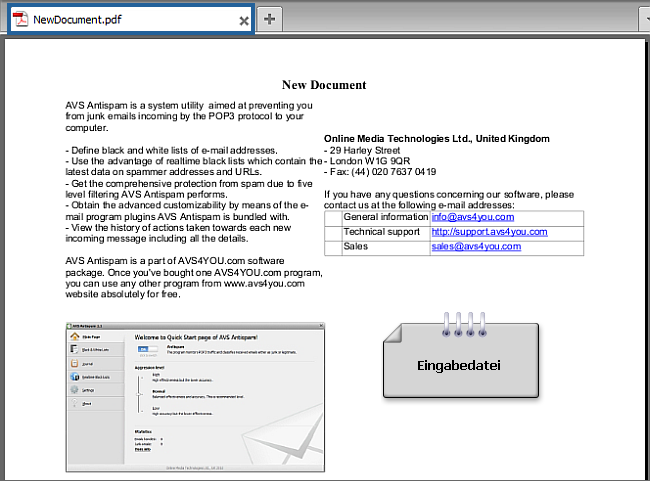Viewport: 650px width, 481px height.
Task: Select the NewDocument.pdf tab
Action: (131, 19)
